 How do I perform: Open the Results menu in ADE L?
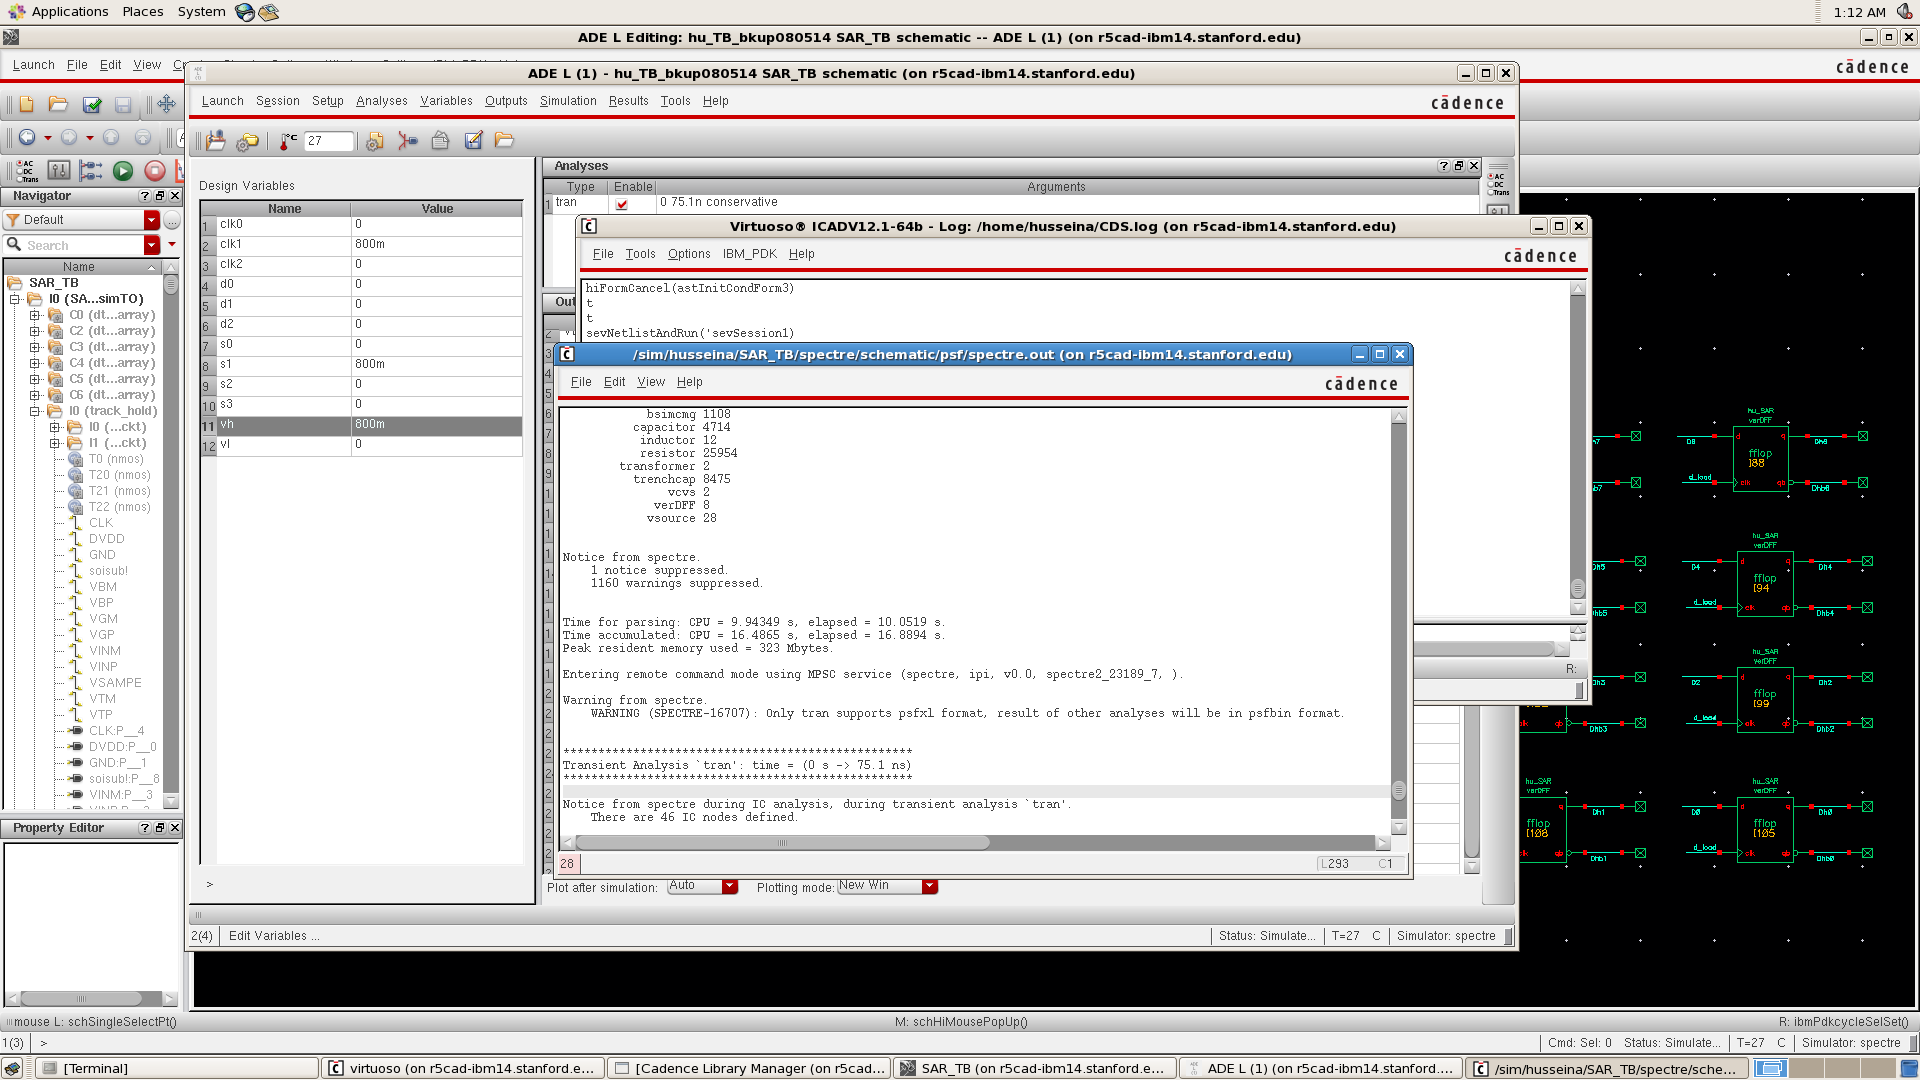[628, 101]
